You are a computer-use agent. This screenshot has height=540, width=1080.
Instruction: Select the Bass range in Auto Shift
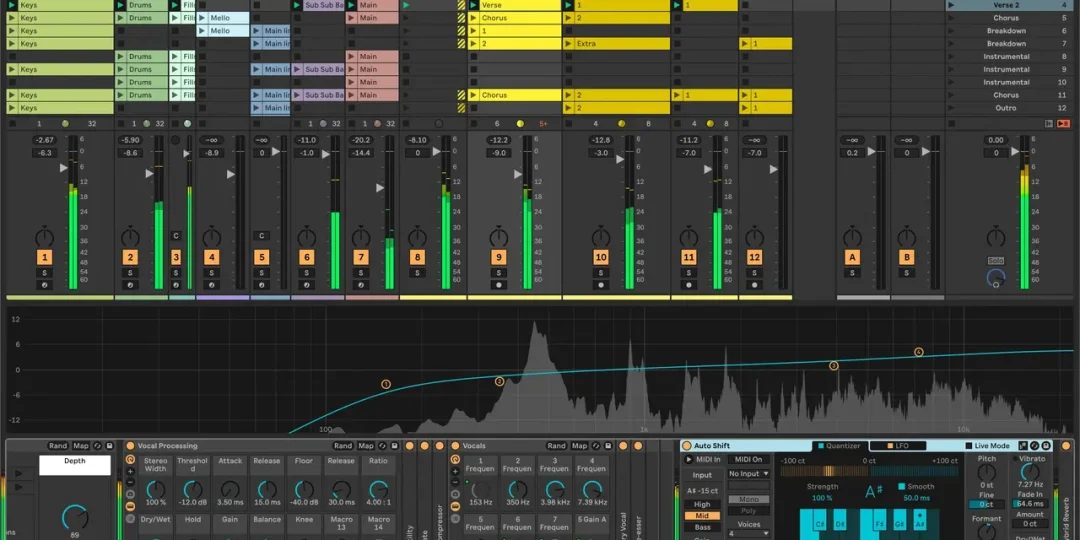click(702, 528)
